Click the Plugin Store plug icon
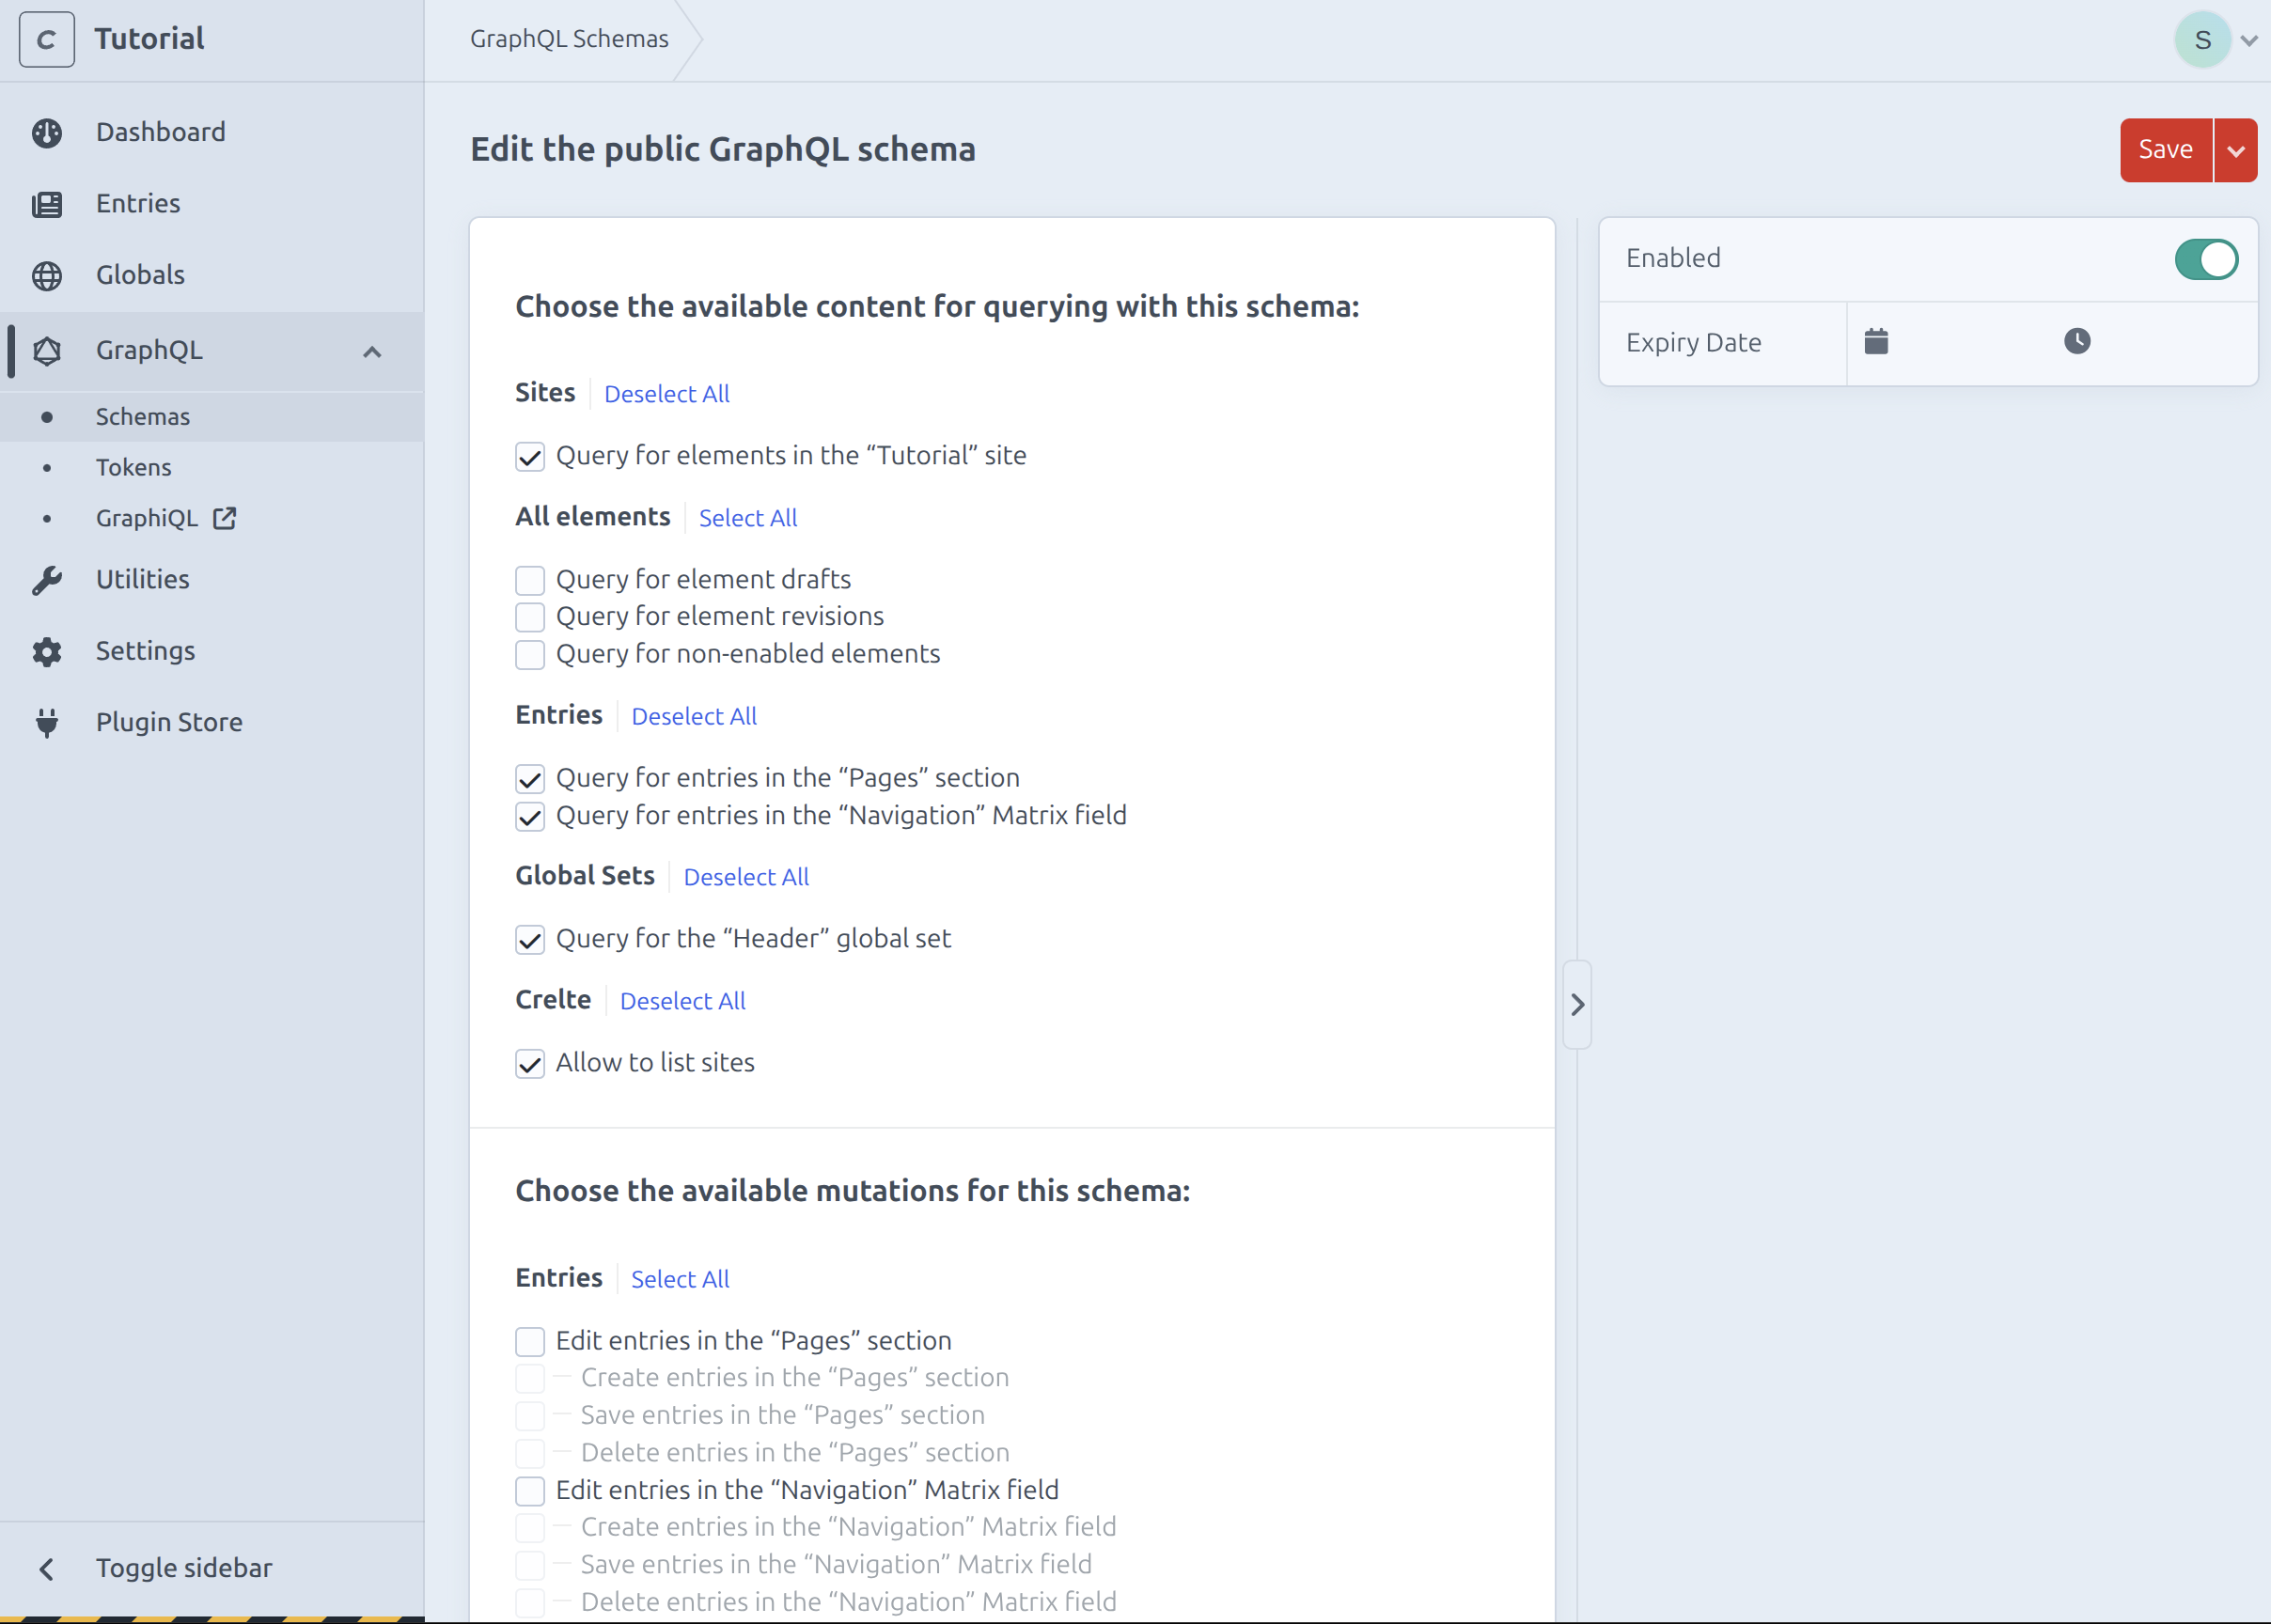Image resolution: width=2271 pixels, height=1624 pixels. click(47, 723)
